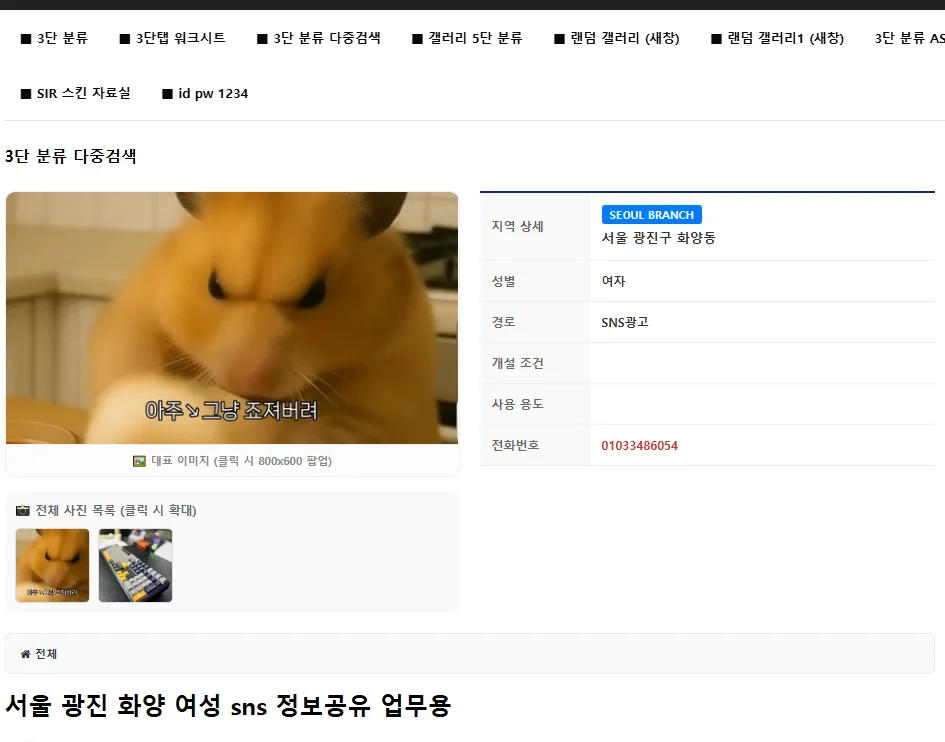Click the 경로 row label

tap(504, 322)
